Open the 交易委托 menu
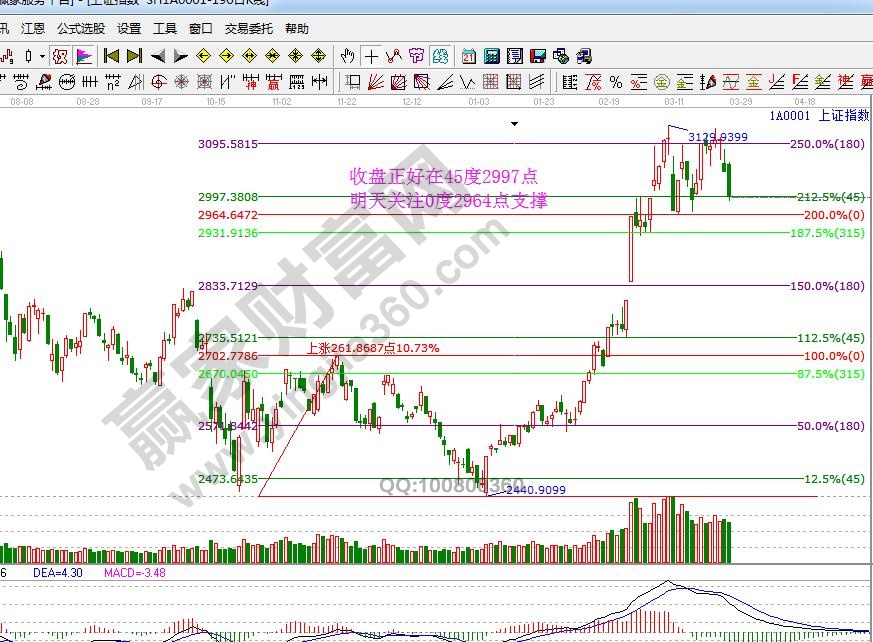This screenshot has height=642, width=873. click(x=247, y=29)
